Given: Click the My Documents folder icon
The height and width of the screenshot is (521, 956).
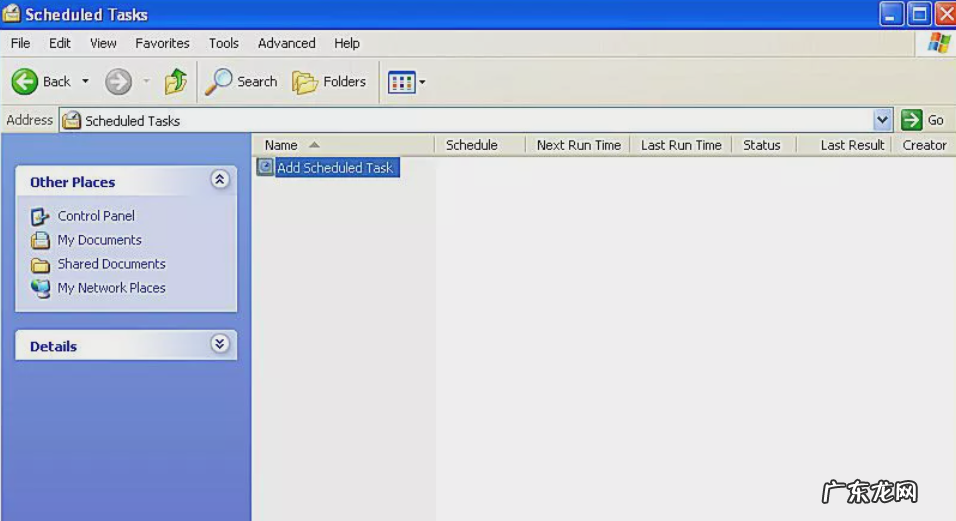Looking at the screenshot, I should (x=40, y=240).
